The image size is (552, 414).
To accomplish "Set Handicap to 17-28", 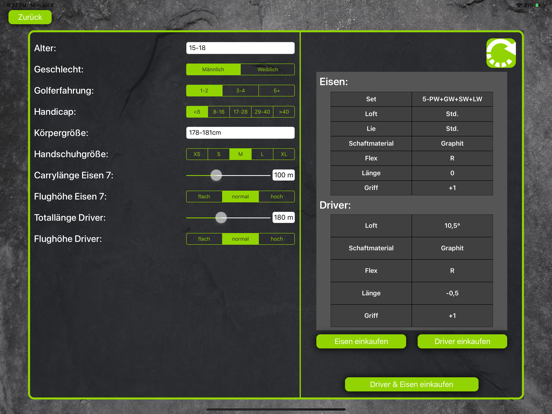I will [x=240, y=112].
